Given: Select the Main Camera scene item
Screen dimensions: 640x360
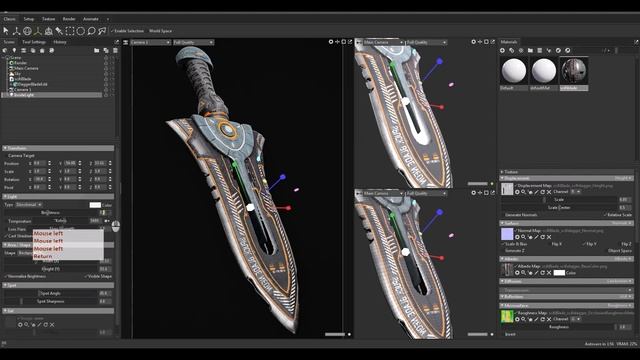Looking at the screenshot, I should point(26,68).
